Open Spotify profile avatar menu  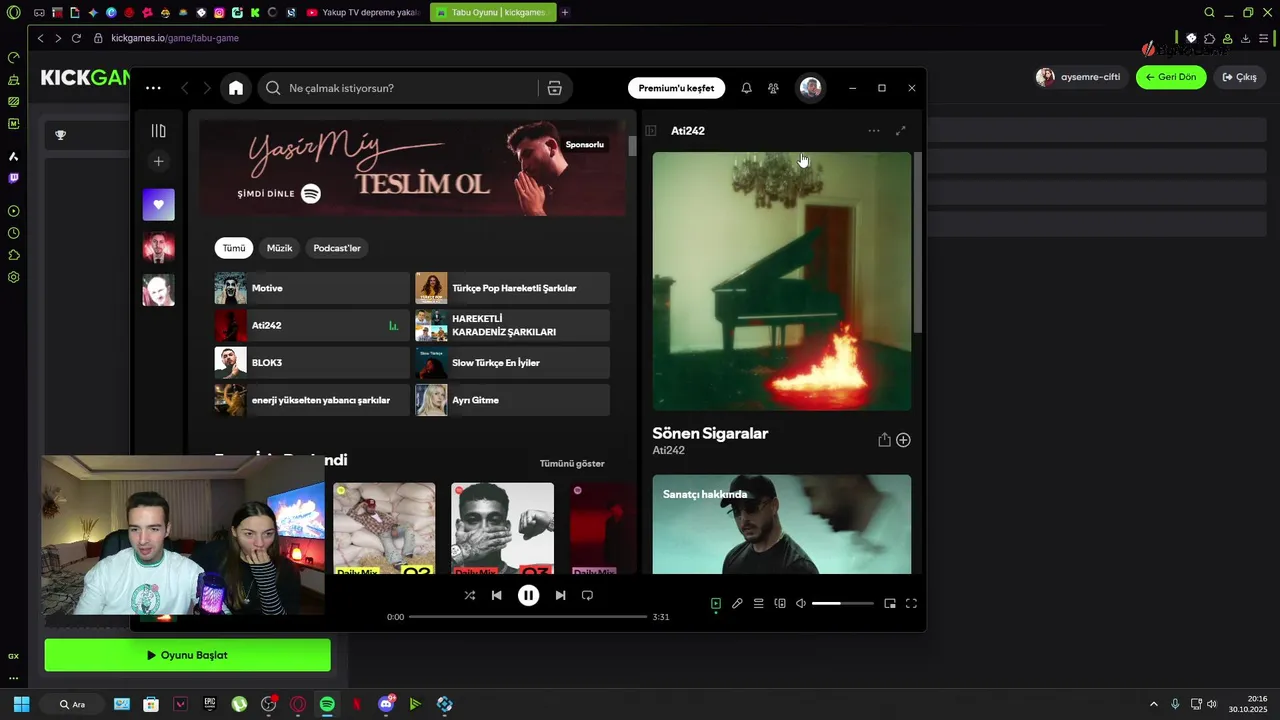coord(810,88)
